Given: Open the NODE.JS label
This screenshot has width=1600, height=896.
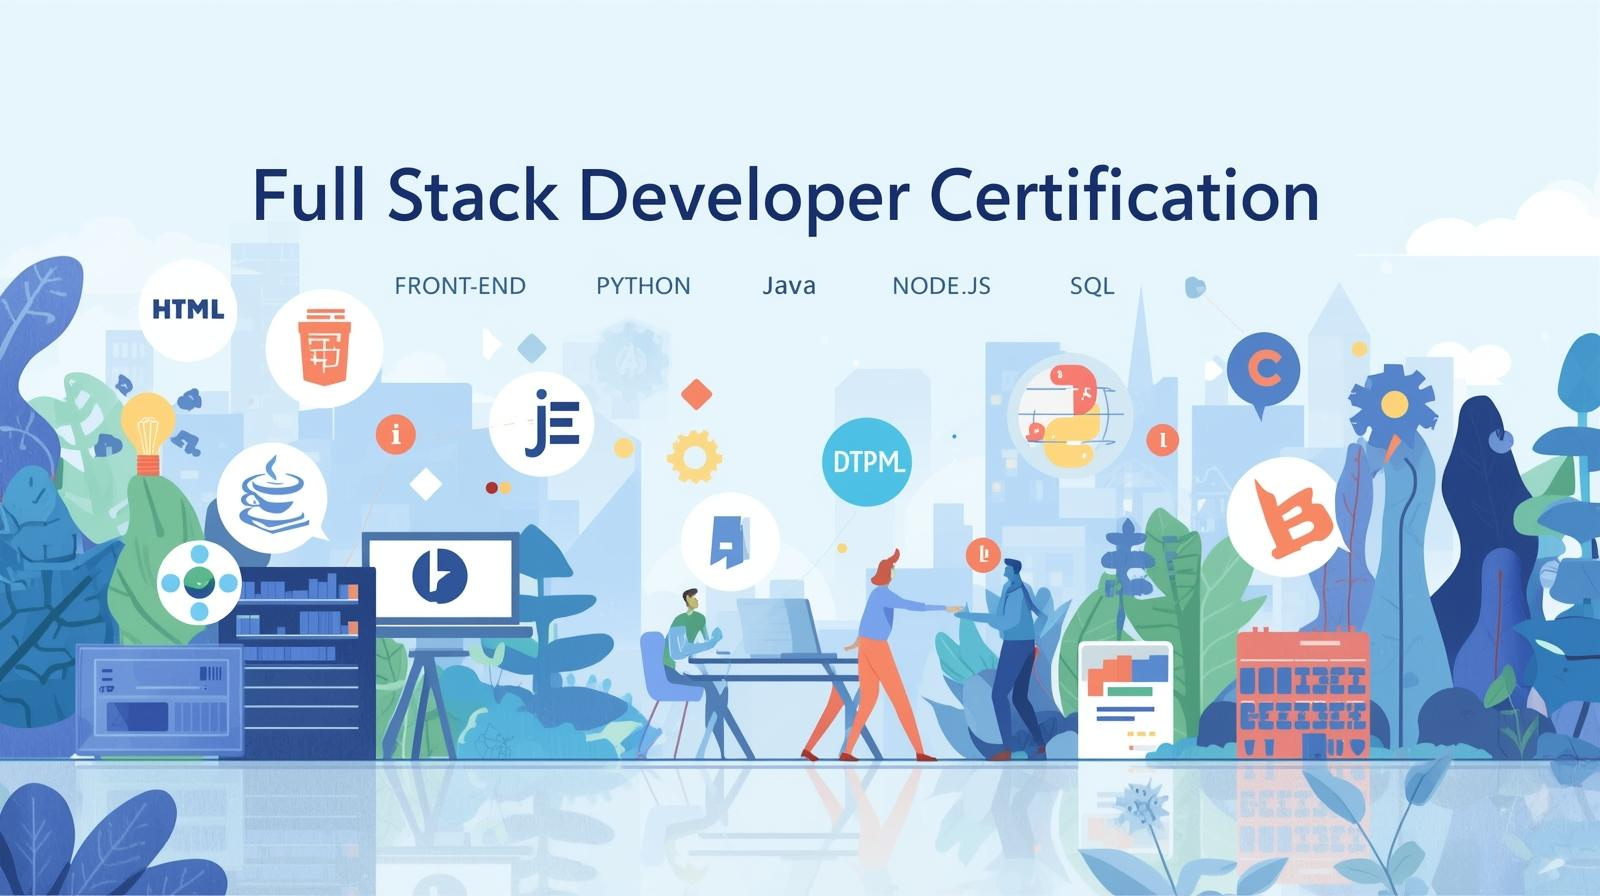Looking at the screenshot, I should click(x=941, y=286).
